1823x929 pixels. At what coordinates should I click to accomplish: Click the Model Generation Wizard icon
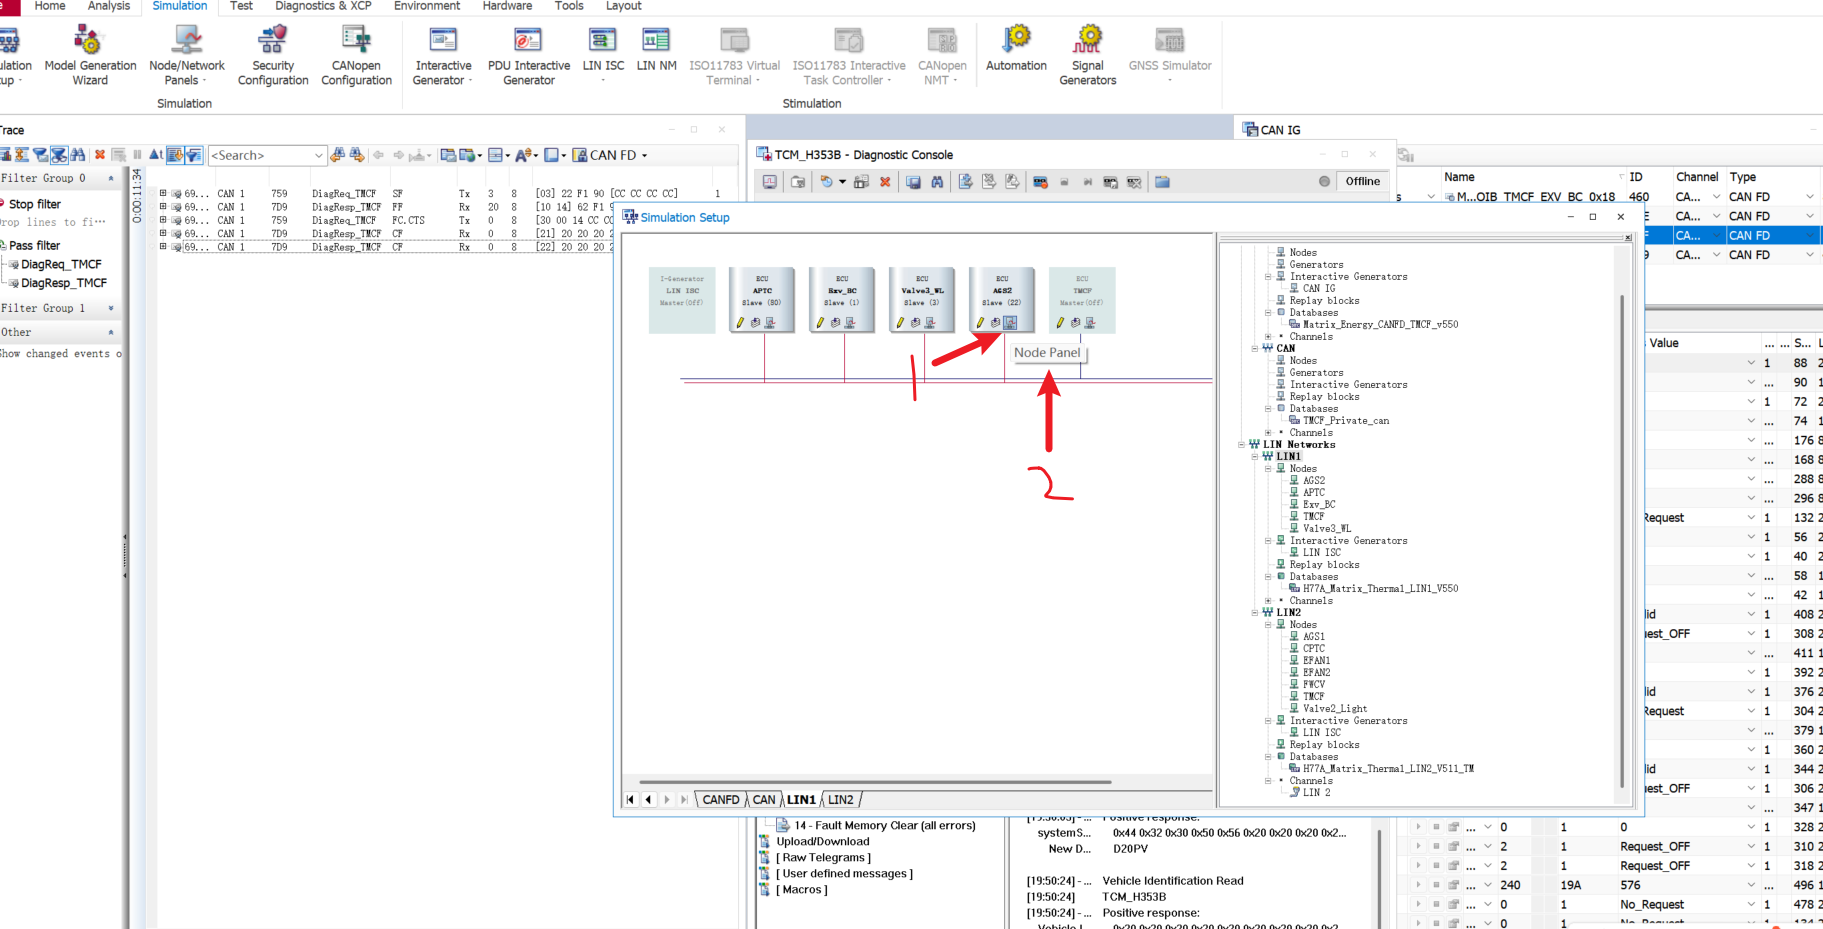coord(90,55)
